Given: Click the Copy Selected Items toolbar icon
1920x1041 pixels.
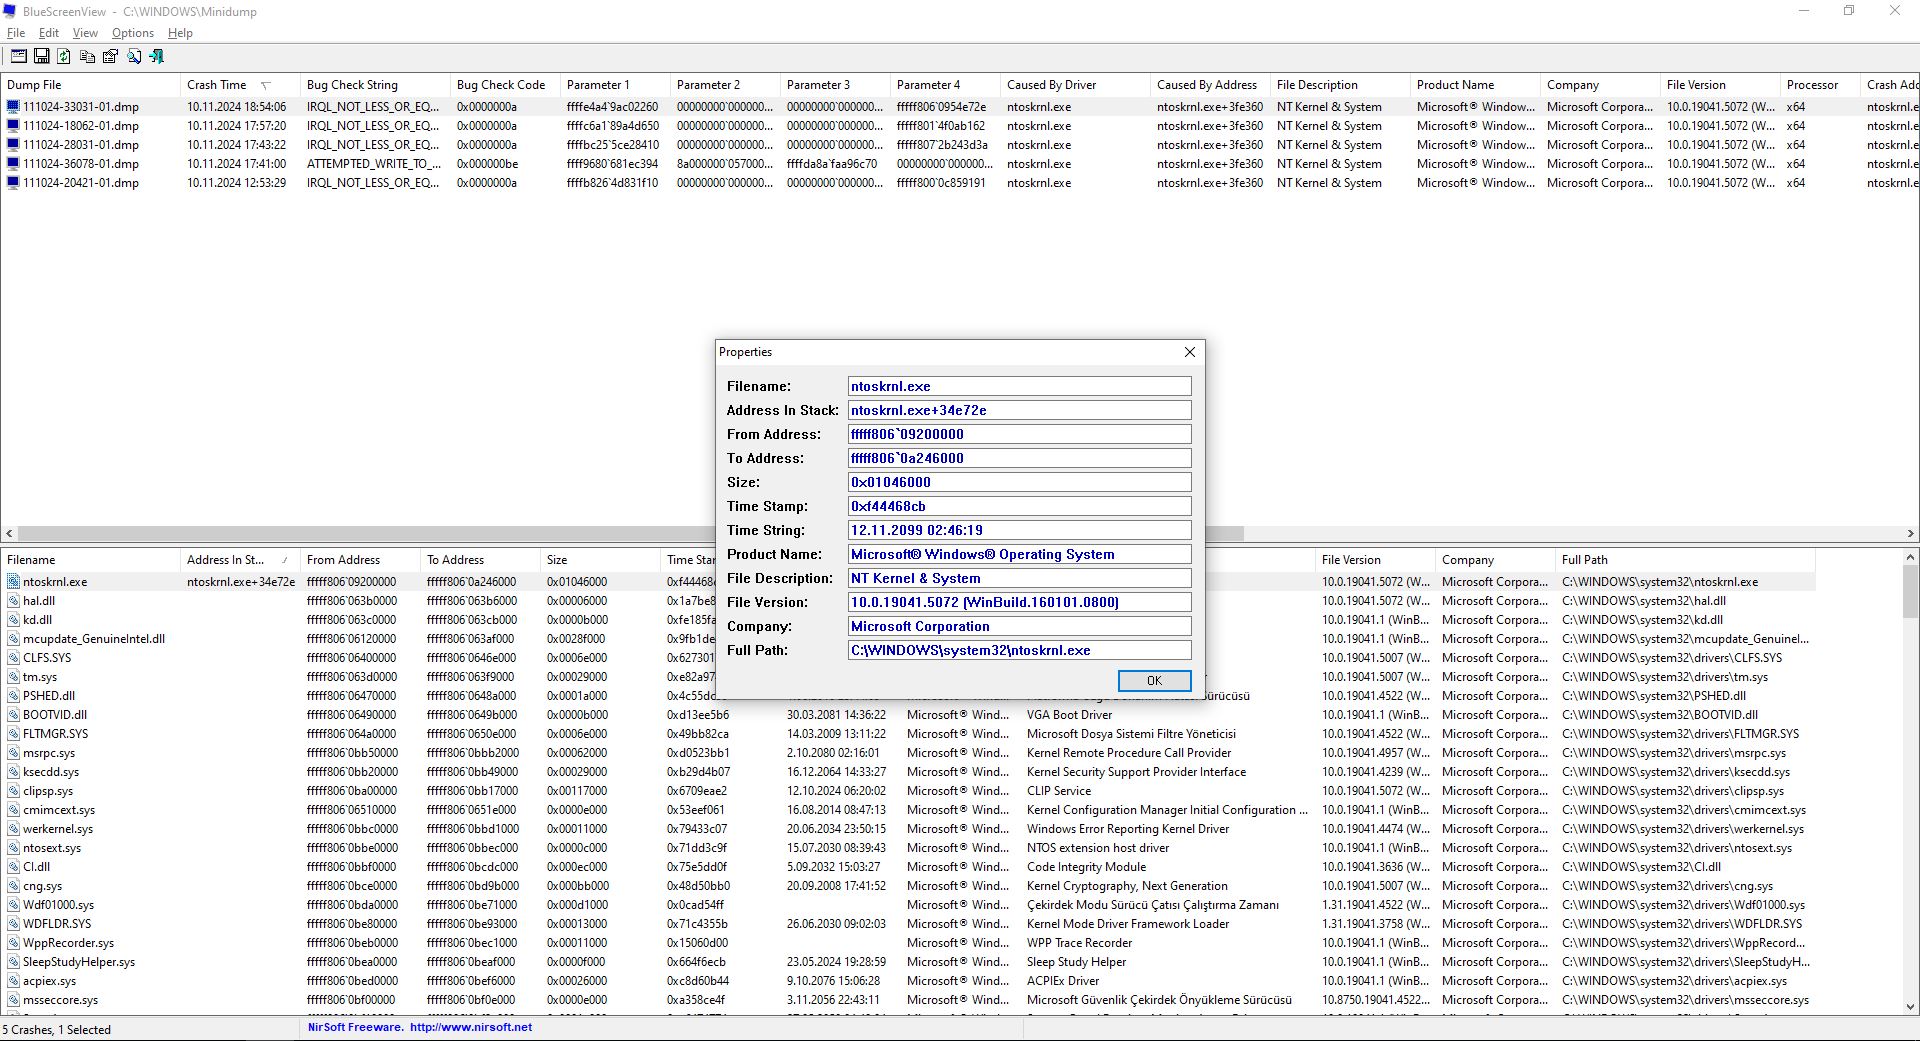Looking at the screenshot, I should point(87,57).
